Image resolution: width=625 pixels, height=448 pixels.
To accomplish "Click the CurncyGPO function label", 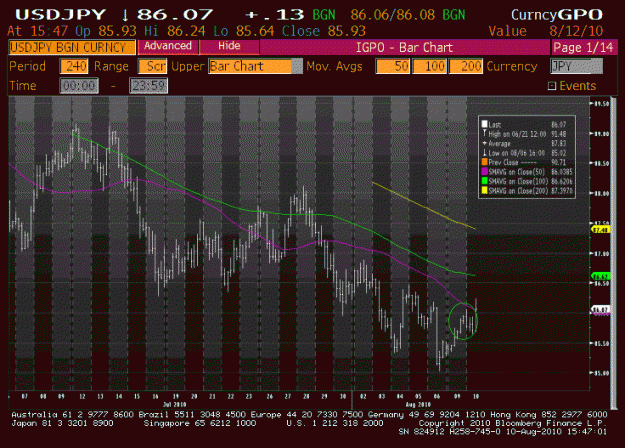I will tap(557, 15).
